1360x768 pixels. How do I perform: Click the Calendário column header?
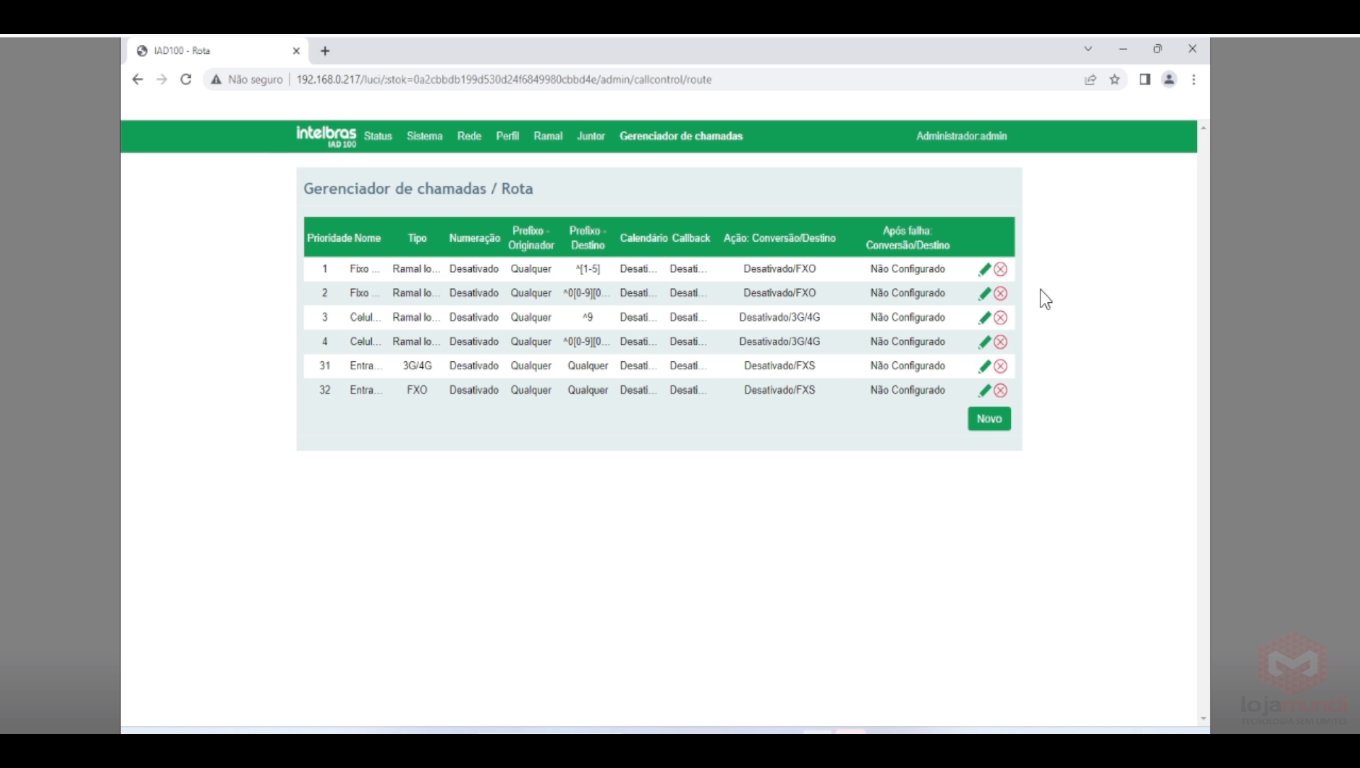click(643, 238)
